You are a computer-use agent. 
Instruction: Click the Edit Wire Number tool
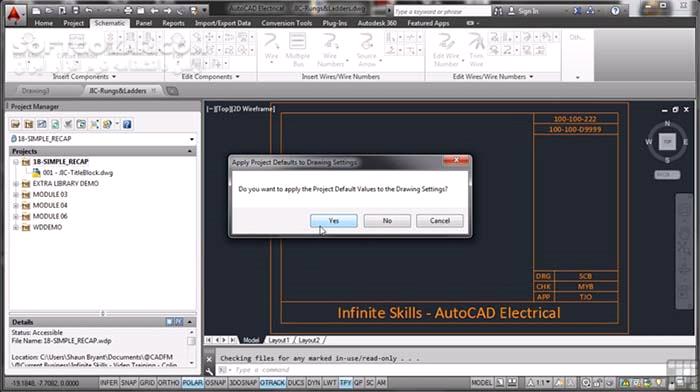click(446, 50)
